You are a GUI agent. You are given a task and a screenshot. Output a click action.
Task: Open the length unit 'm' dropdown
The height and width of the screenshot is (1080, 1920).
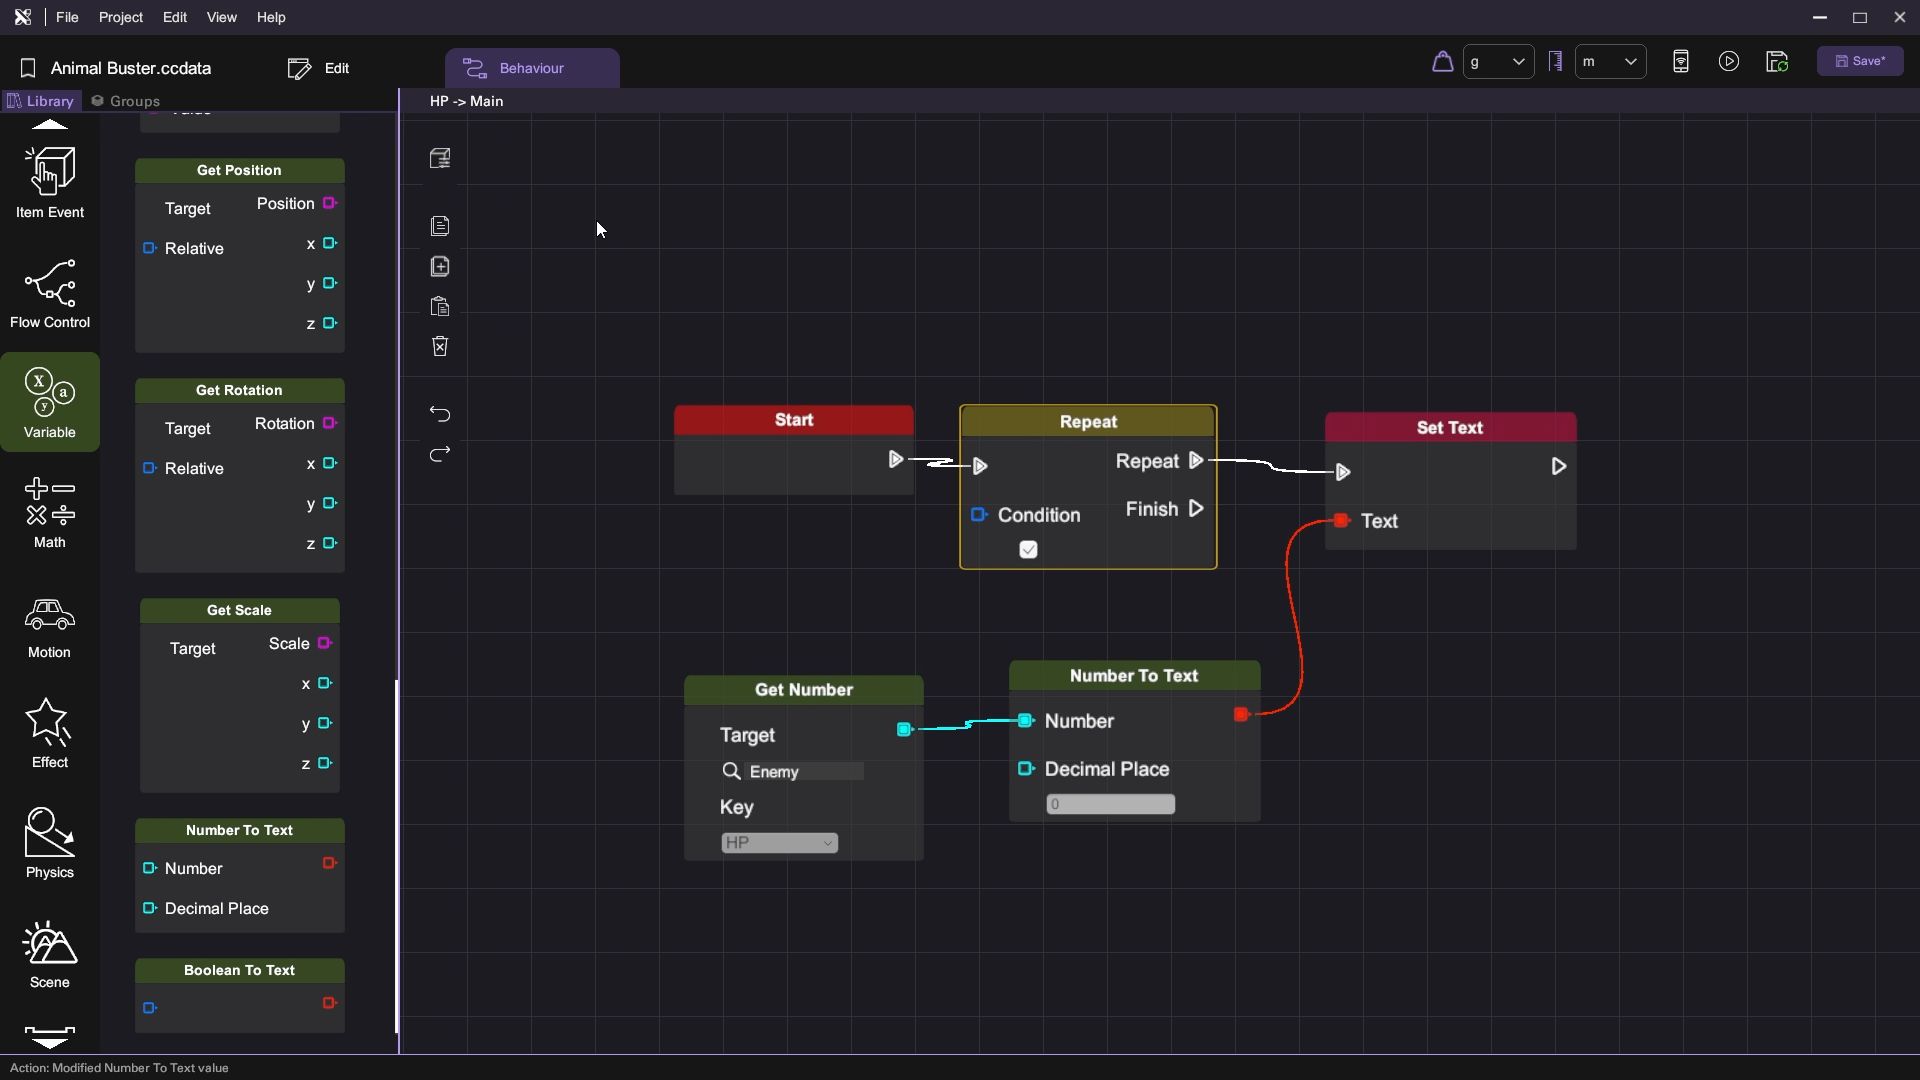coord(1610,62)
